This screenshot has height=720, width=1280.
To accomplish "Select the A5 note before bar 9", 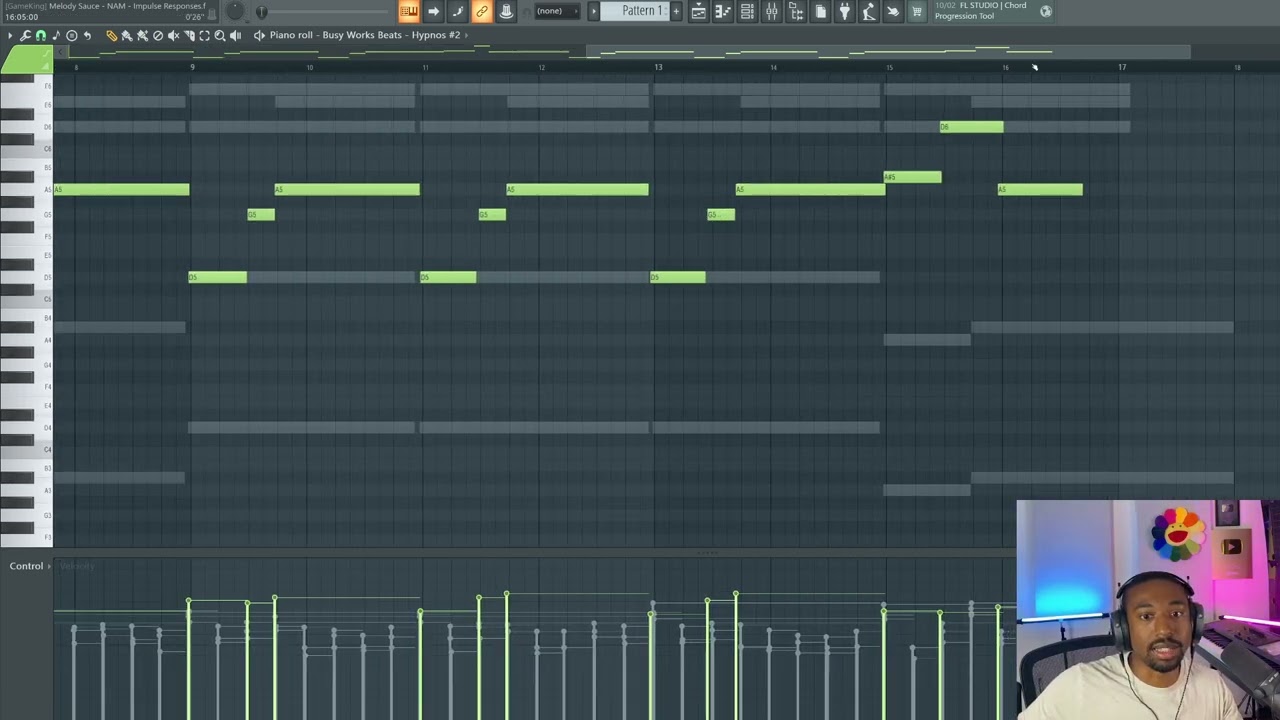I will (x=121, y=190).
